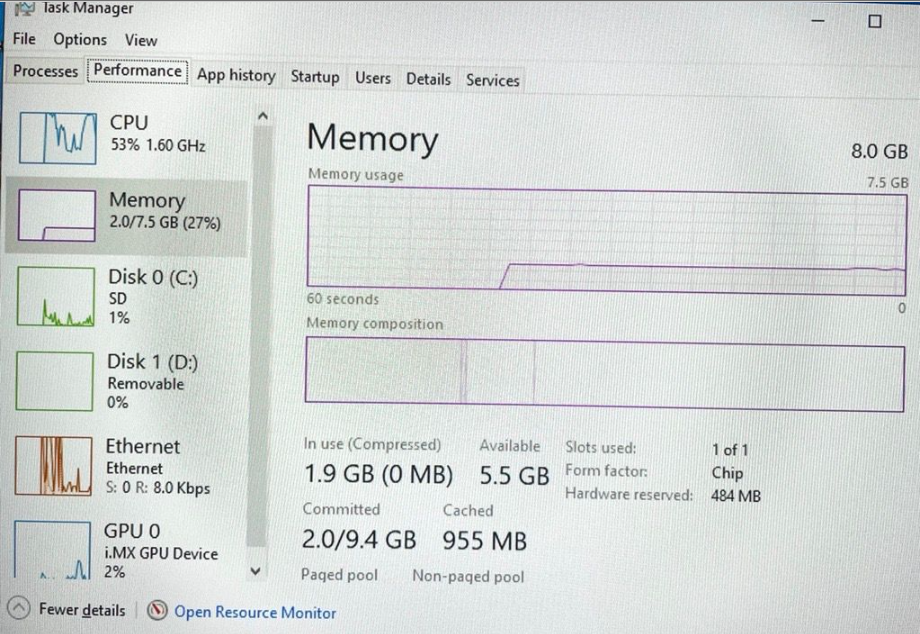The image size is (920, 634).
Task: Open the View menu
Action: 141,40
